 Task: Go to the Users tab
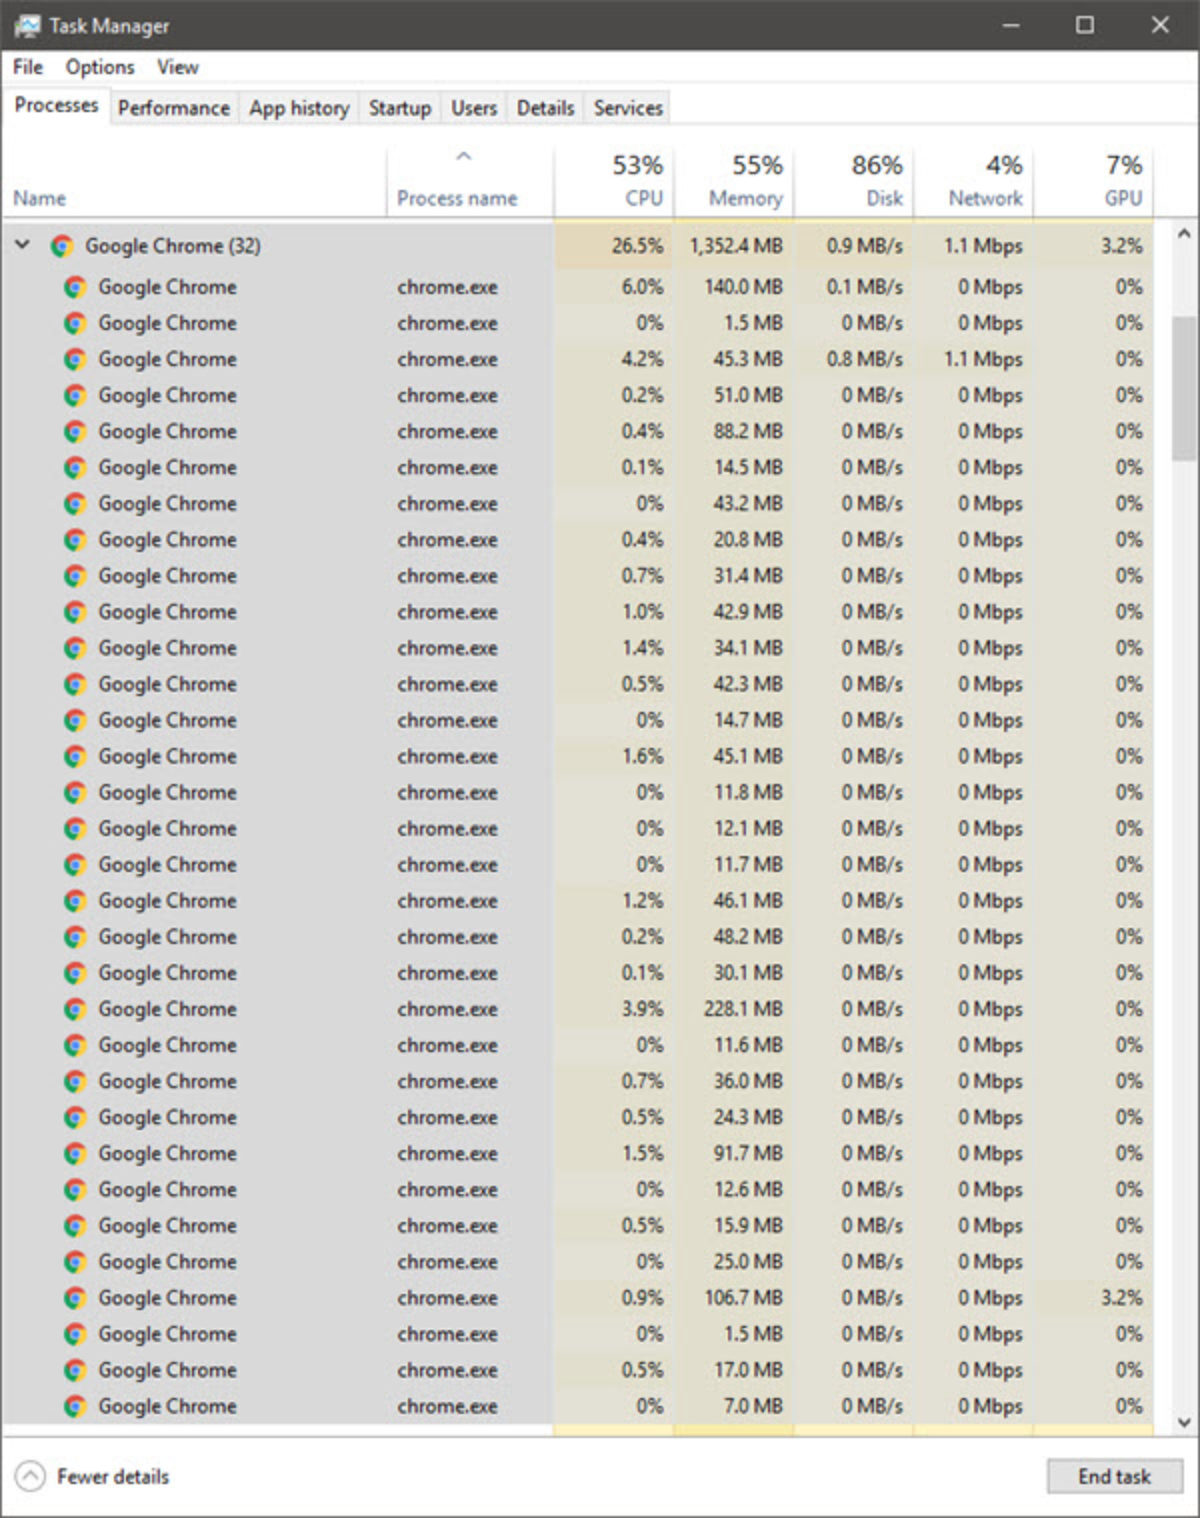[474, 108]
